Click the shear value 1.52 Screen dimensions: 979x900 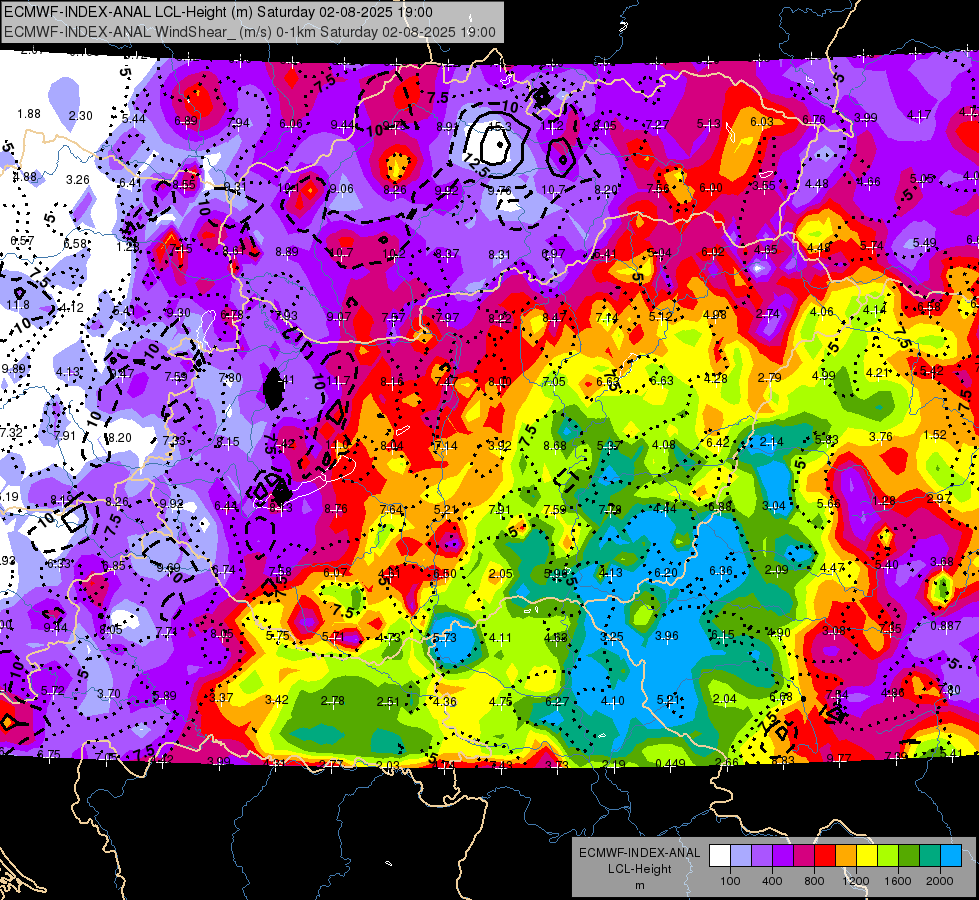(935, 435)
